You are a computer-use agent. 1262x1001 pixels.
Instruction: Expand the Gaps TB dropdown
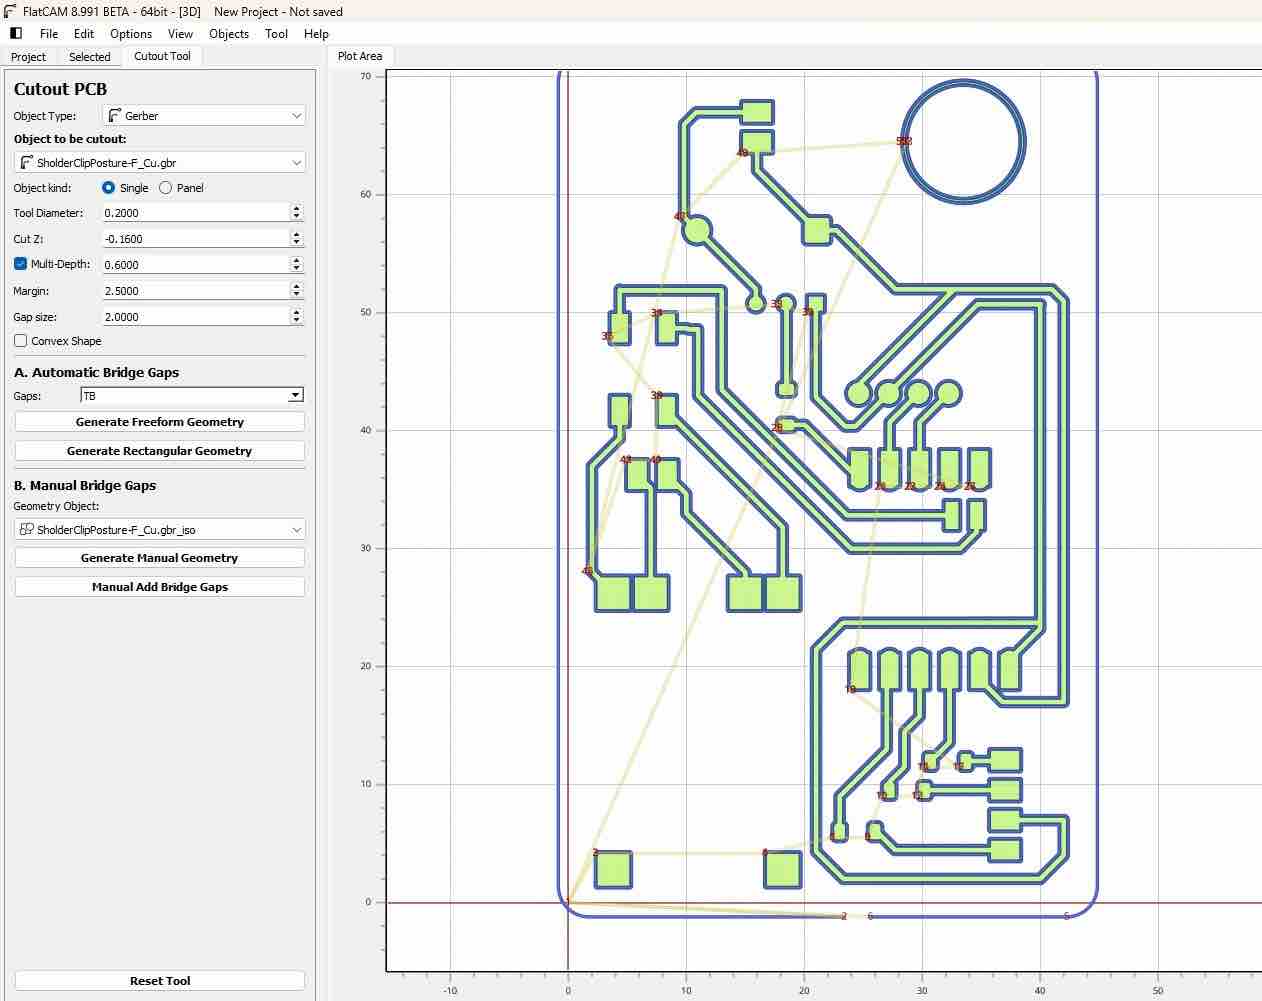[192, 396]
